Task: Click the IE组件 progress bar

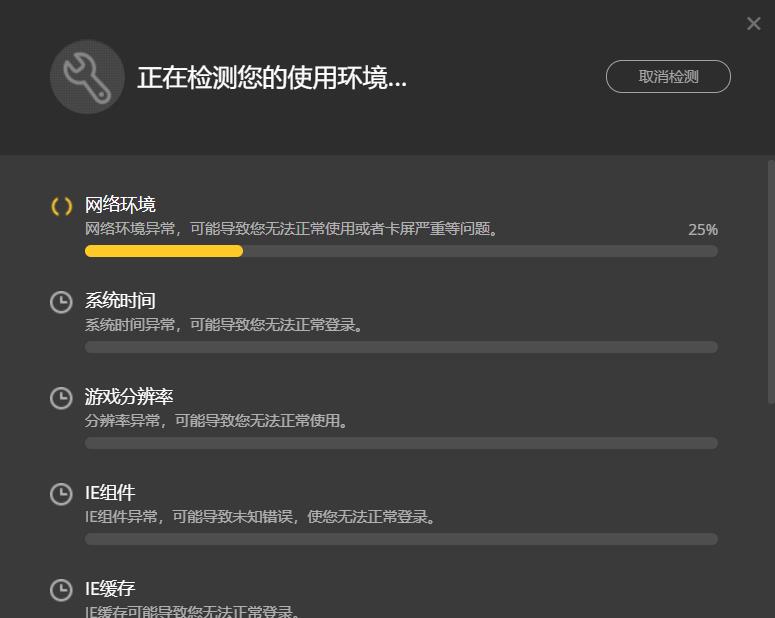Action: point(401,539)
